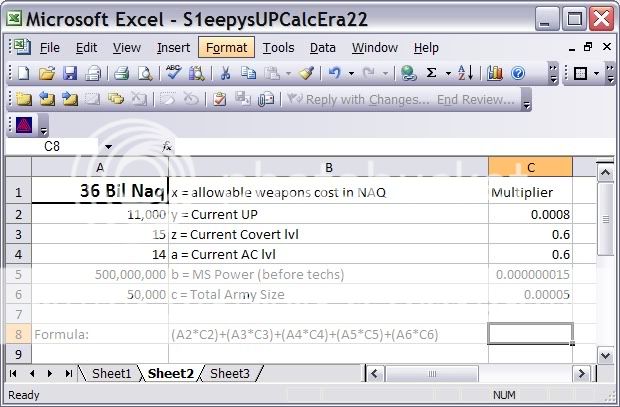Viewport: 620px width, 407px height.
Task: Expand the Undo history dropdown arrow
Action: (x=350, y=73)
